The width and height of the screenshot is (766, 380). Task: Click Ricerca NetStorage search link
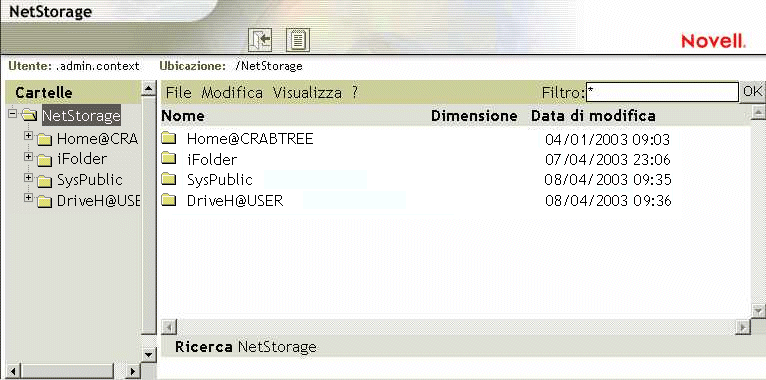coord(246,347)
